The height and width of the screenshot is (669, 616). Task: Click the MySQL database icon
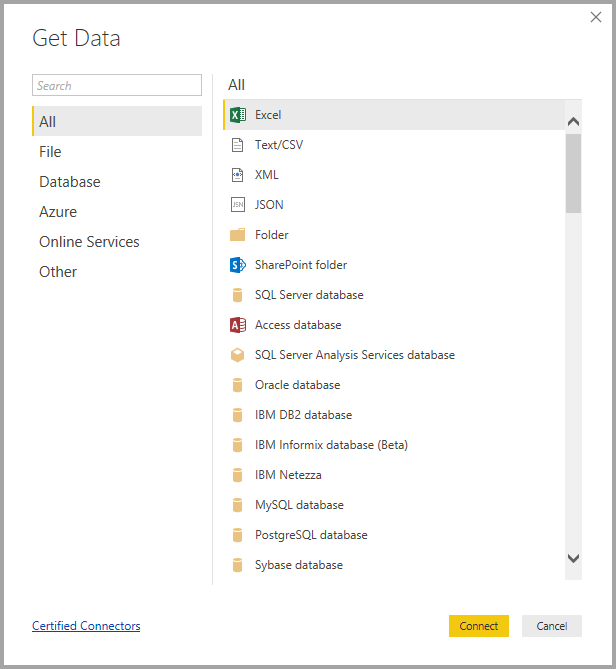tap(238, 505)
